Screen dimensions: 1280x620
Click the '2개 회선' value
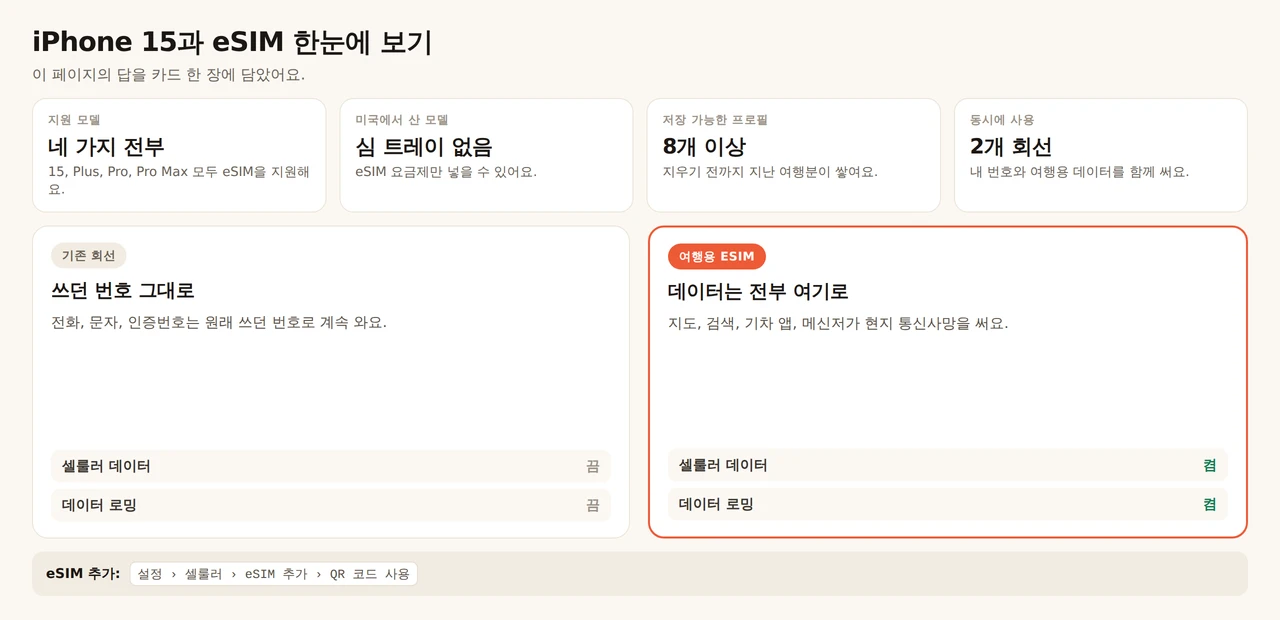pyautogui.click(x=1011, y=147)
